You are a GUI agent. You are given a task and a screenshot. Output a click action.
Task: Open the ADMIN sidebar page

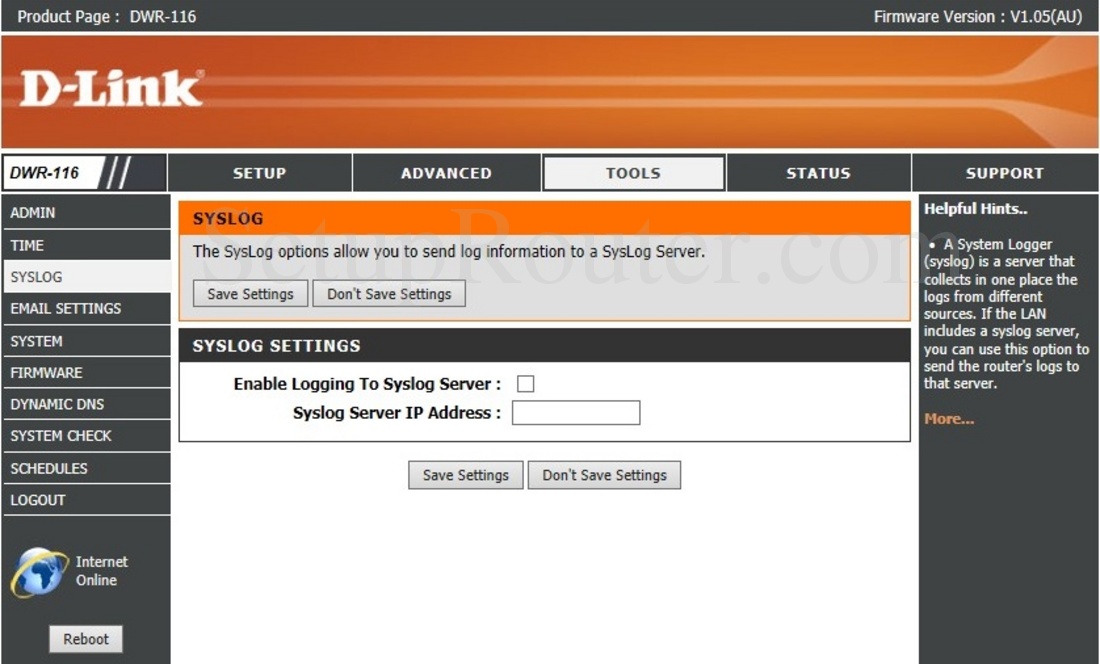[x=86, y=212]
